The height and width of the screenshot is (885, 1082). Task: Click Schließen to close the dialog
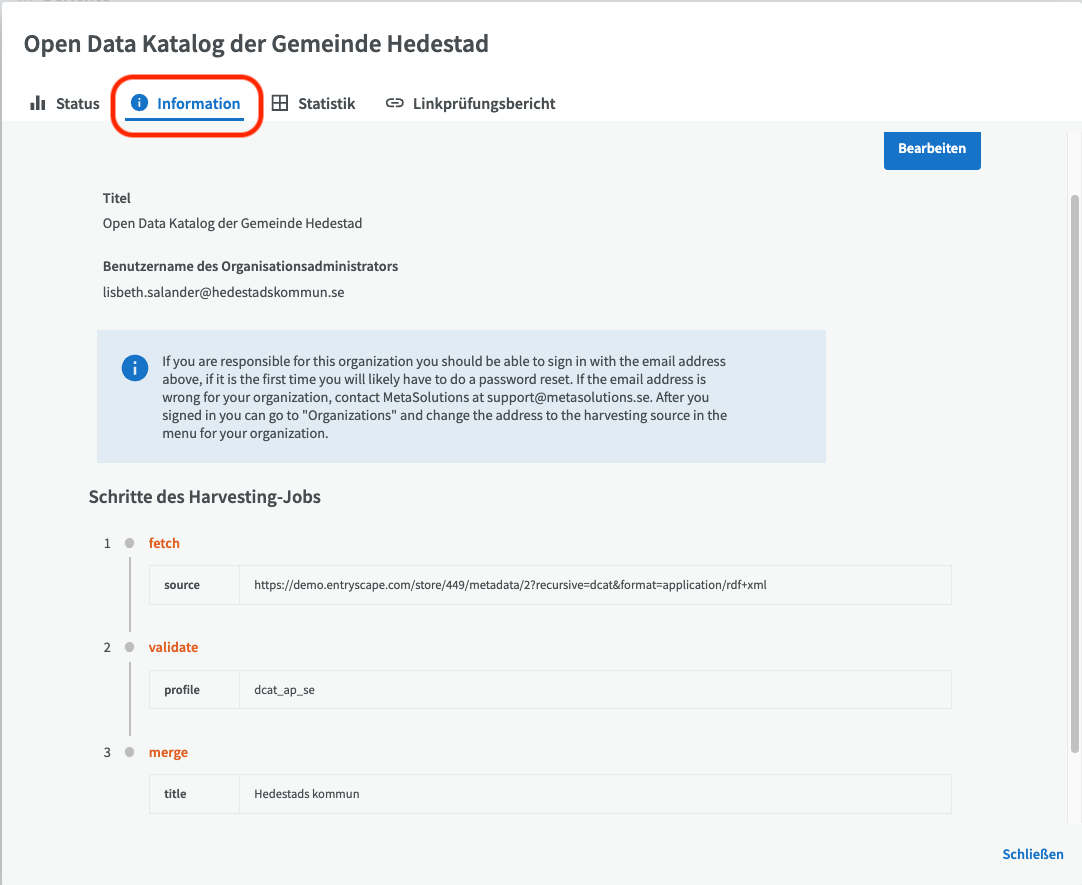coord(1033,854)
